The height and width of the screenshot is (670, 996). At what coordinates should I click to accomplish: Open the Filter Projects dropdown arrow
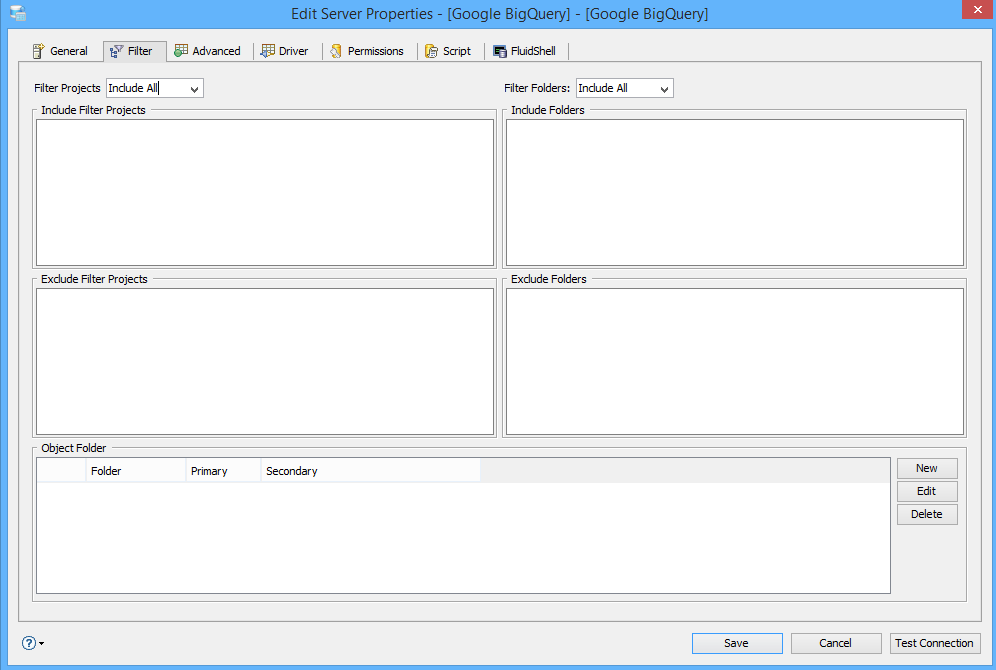pos(194,89)
